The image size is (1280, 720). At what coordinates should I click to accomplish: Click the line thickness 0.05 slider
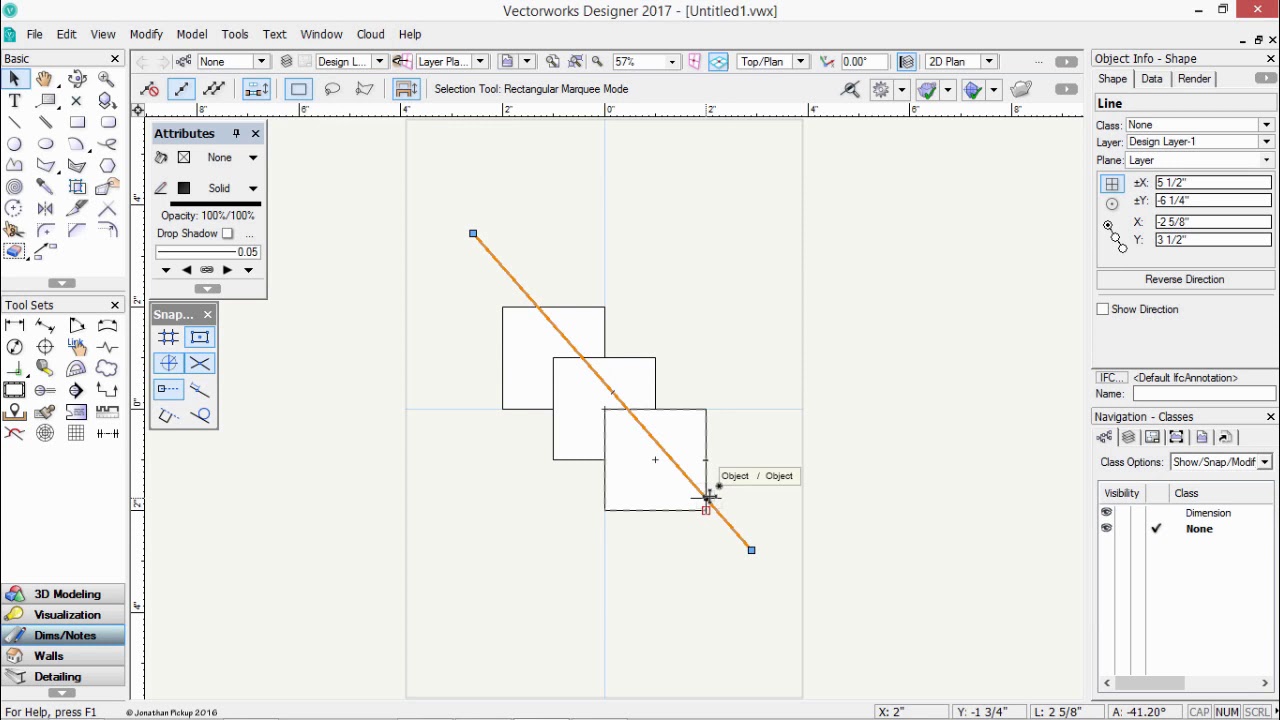click(208, 252)
